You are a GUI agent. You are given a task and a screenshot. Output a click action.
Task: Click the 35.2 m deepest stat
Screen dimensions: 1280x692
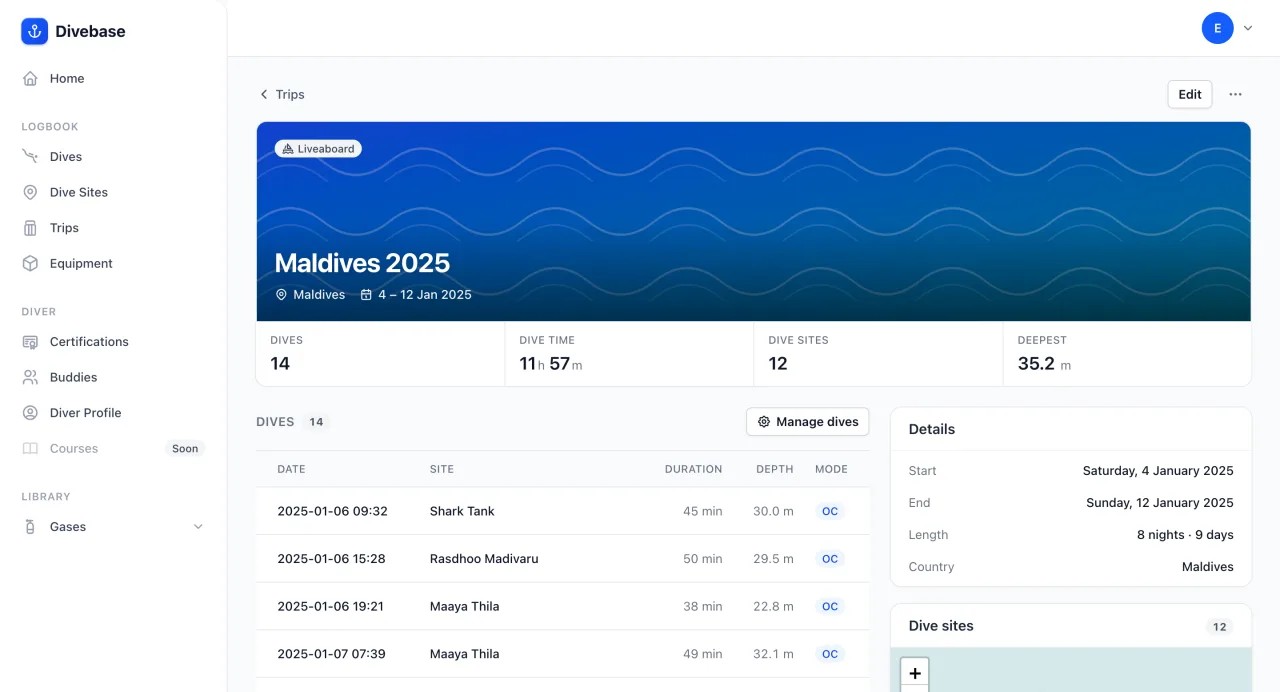[x=1044, y=364]
